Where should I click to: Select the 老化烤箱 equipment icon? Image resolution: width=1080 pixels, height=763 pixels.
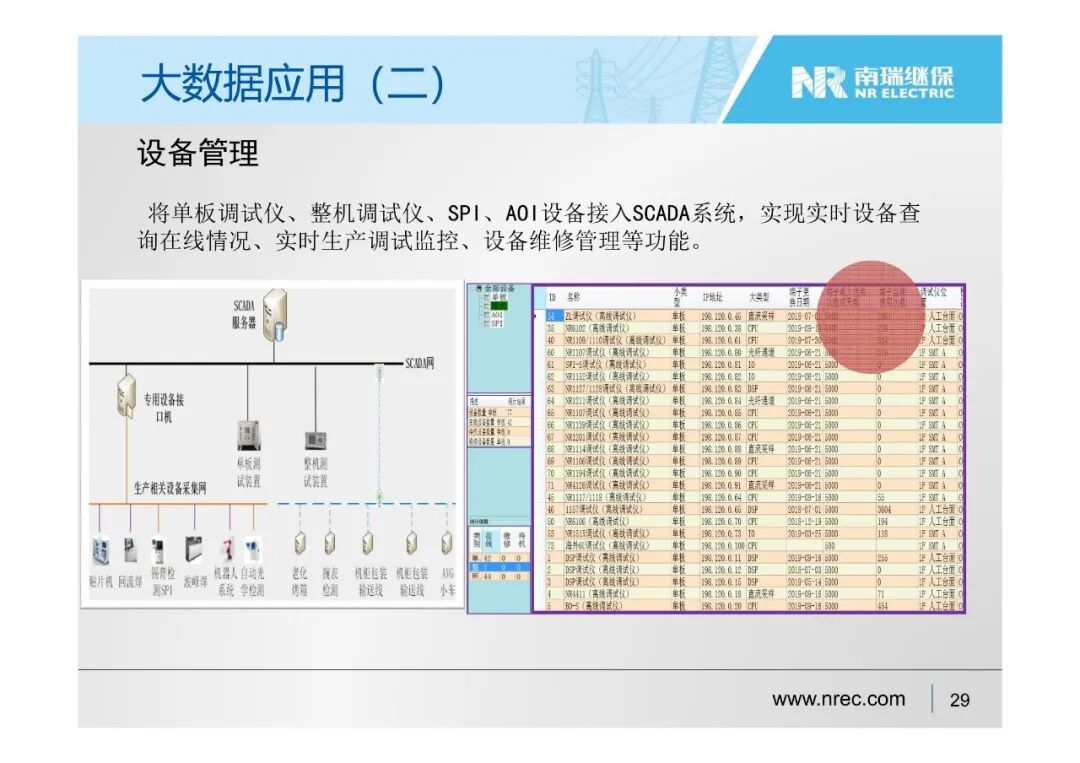point(300,545)
